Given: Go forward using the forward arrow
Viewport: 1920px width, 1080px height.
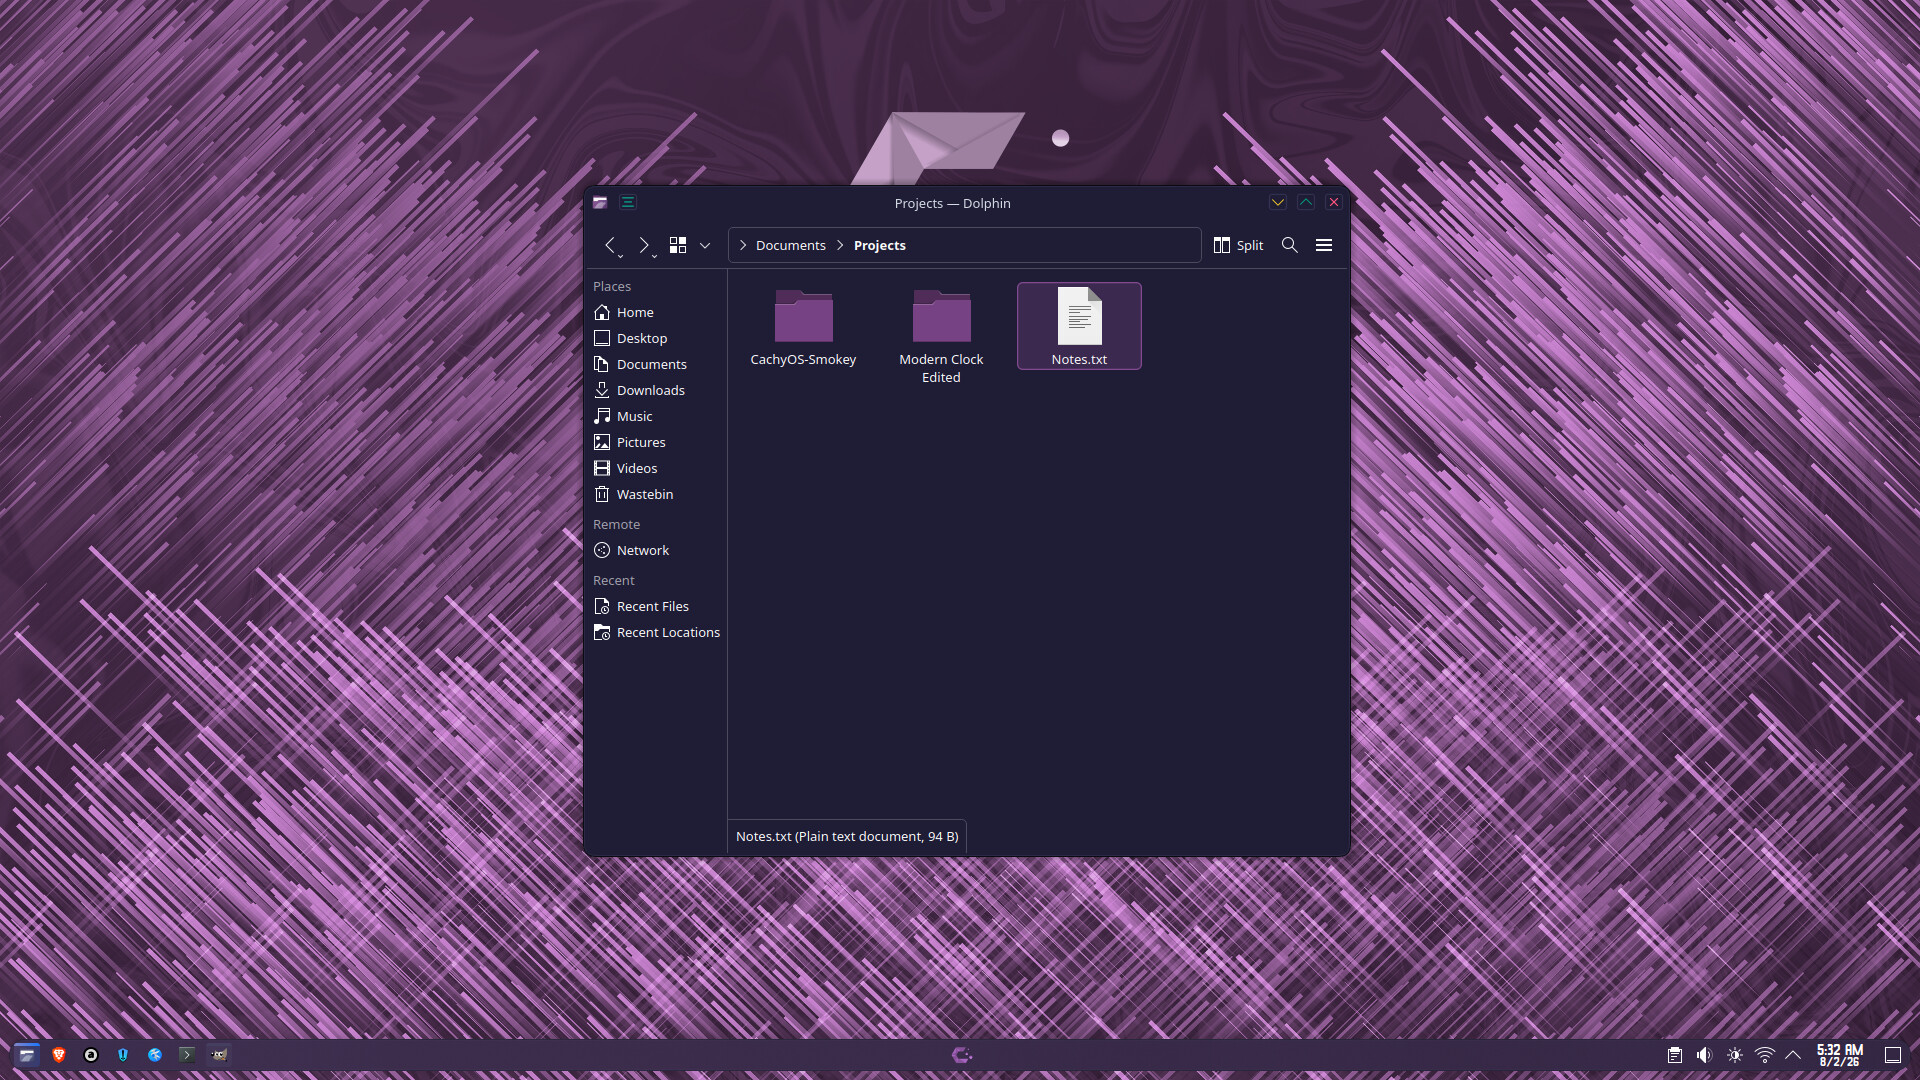Looking at the screenshot, I should pos(643,245).
